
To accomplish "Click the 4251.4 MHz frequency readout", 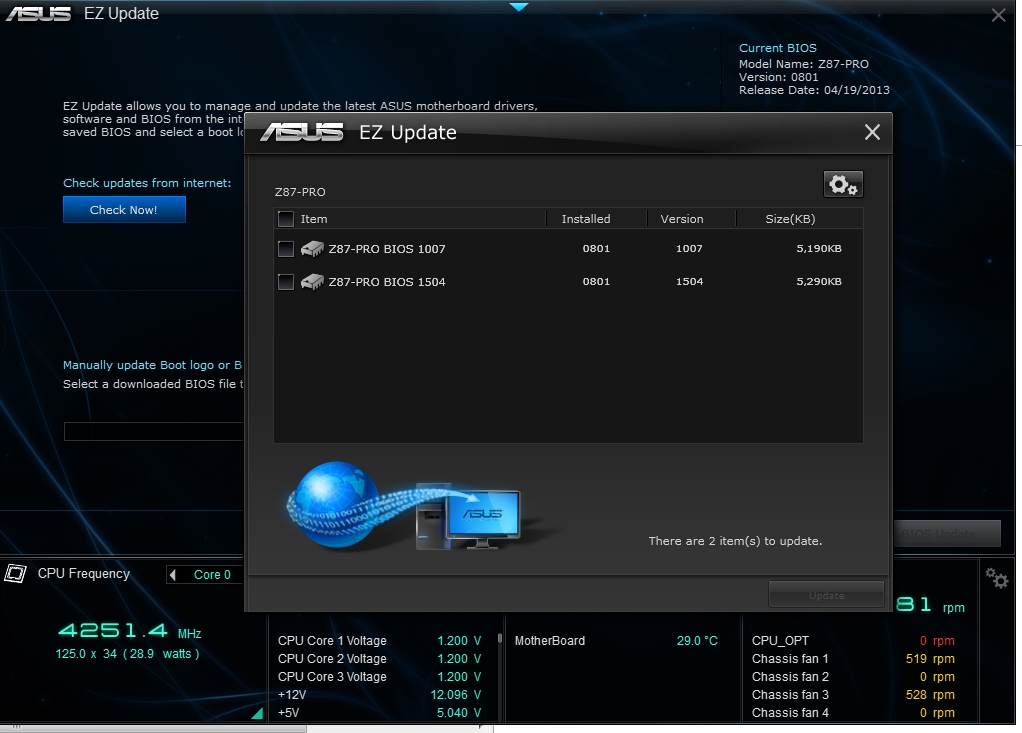I will point(129,631).
